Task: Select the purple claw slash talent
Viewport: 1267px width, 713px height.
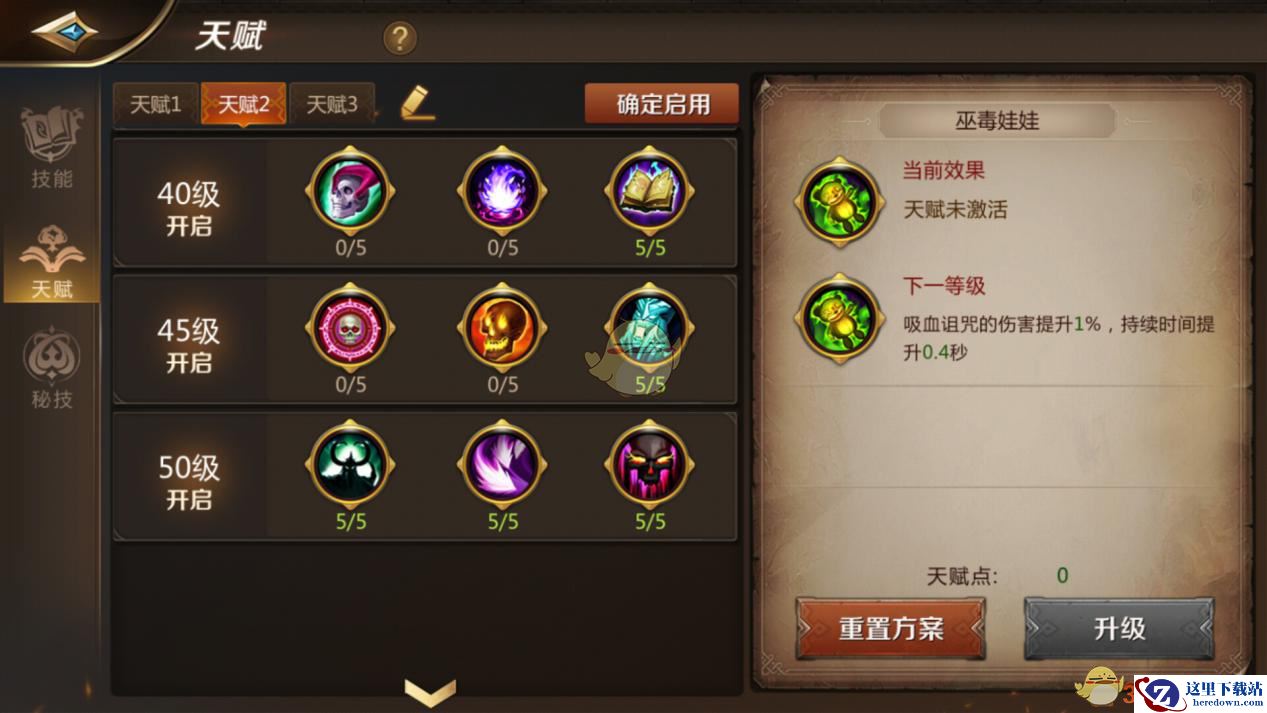Action: [503, 465]
